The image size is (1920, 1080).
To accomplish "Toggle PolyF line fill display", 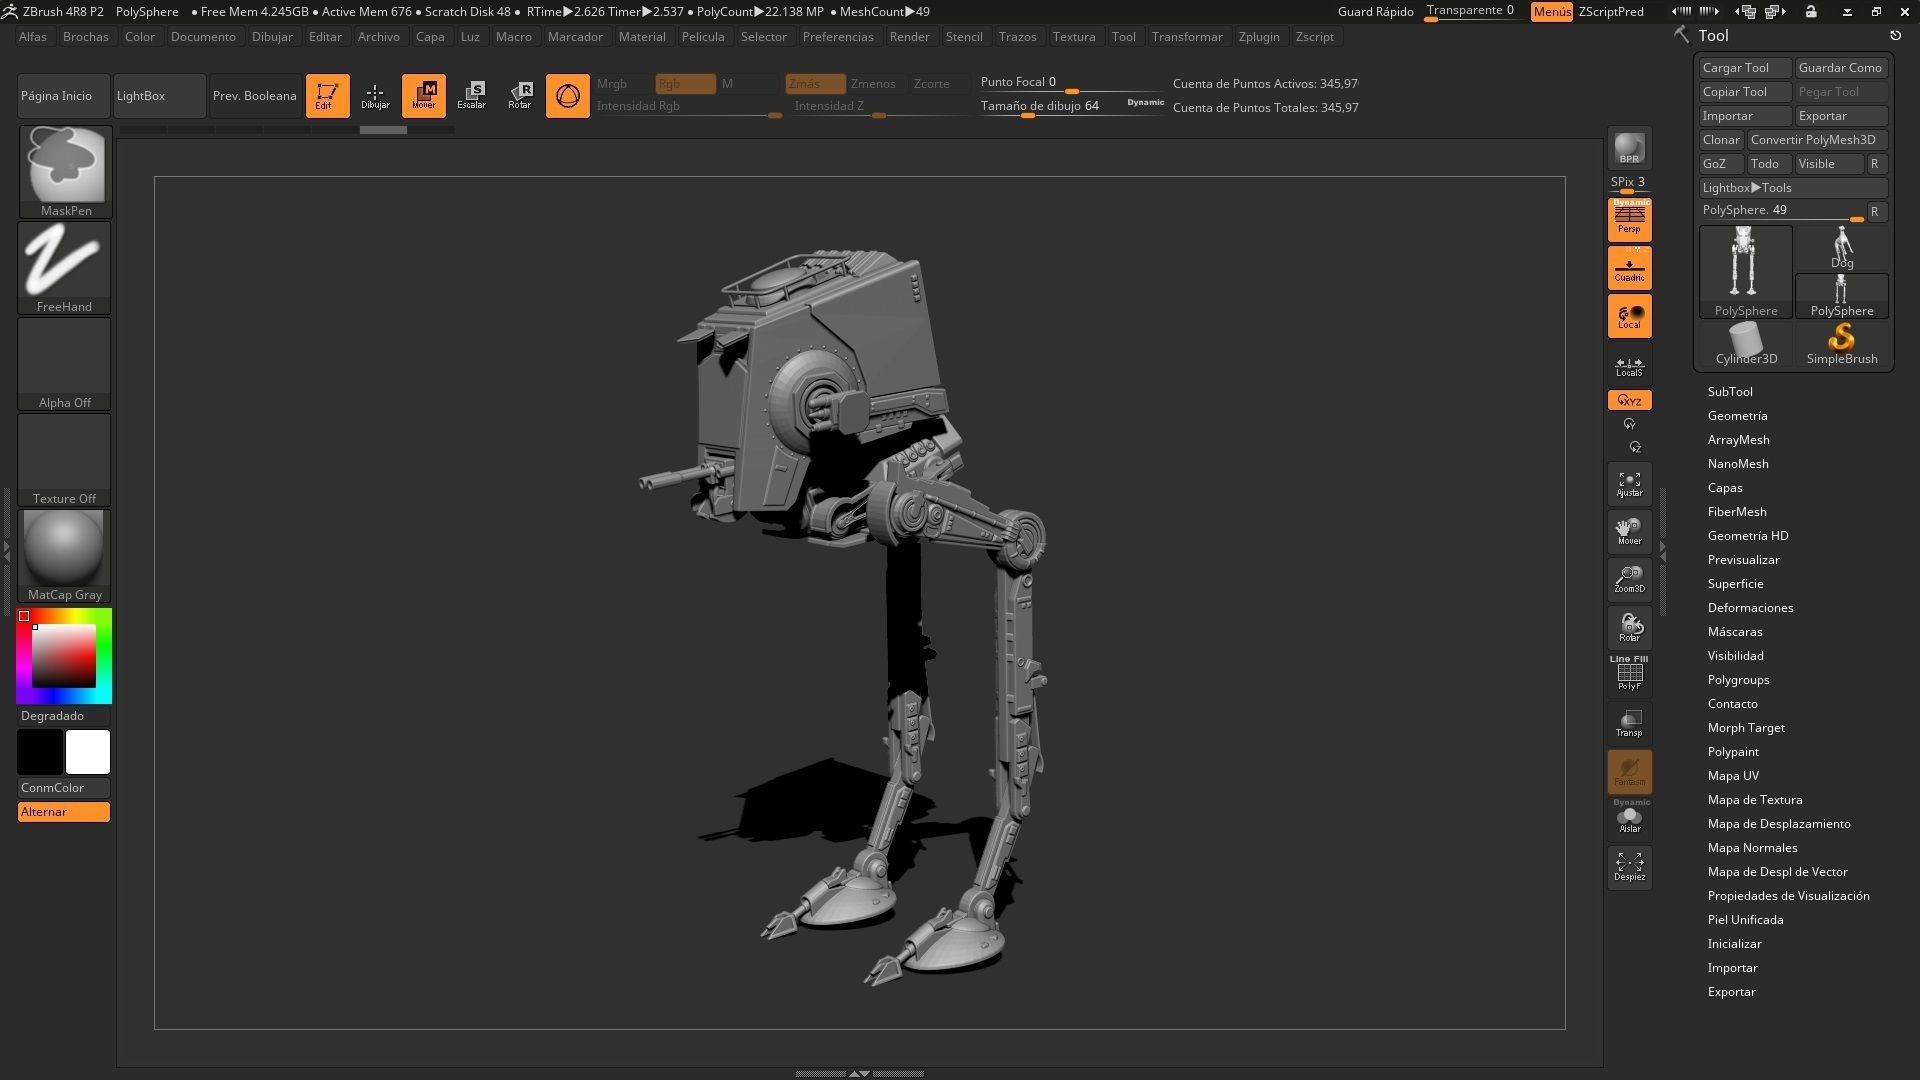I will point(1629,675).
